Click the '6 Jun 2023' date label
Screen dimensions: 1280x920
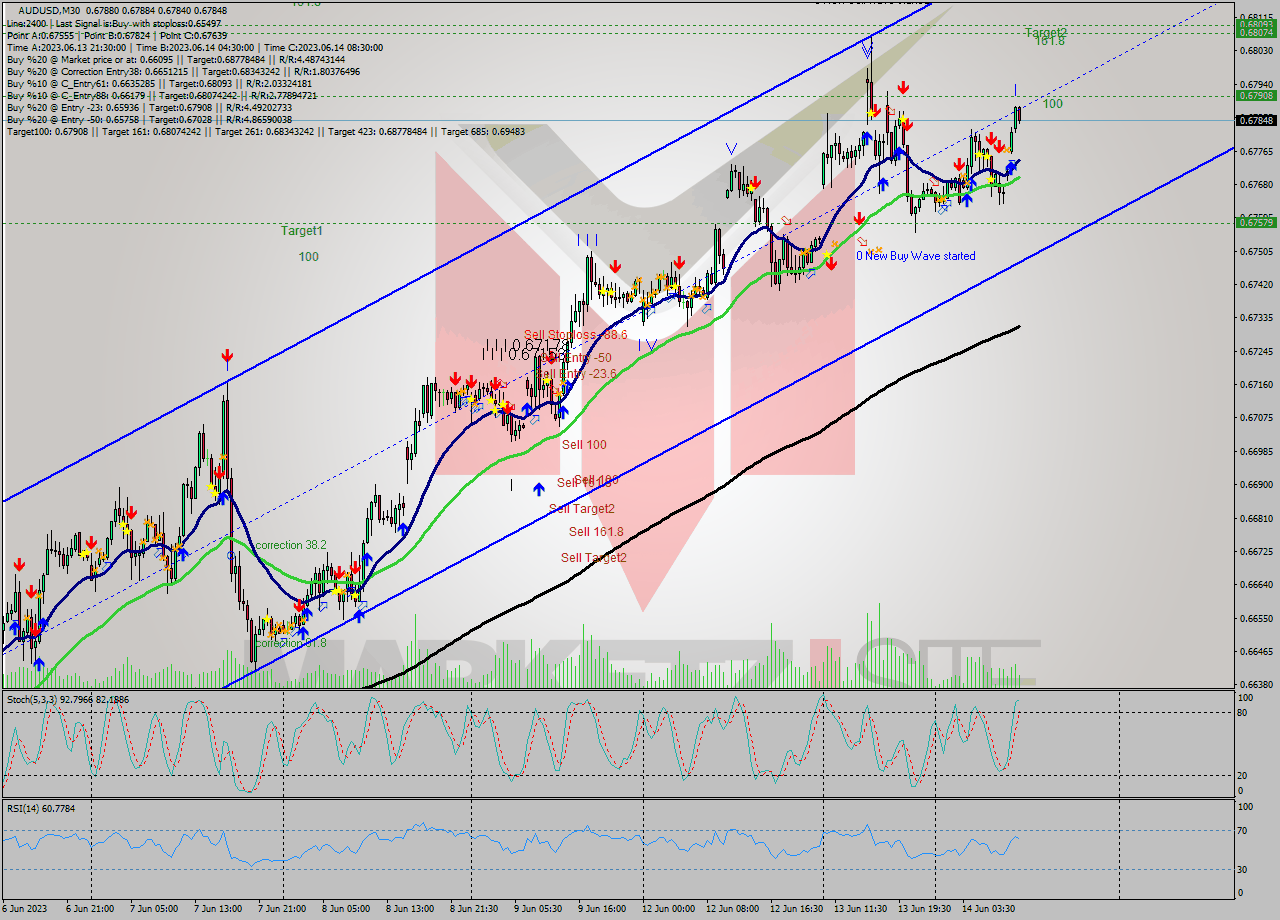point(25,909)
